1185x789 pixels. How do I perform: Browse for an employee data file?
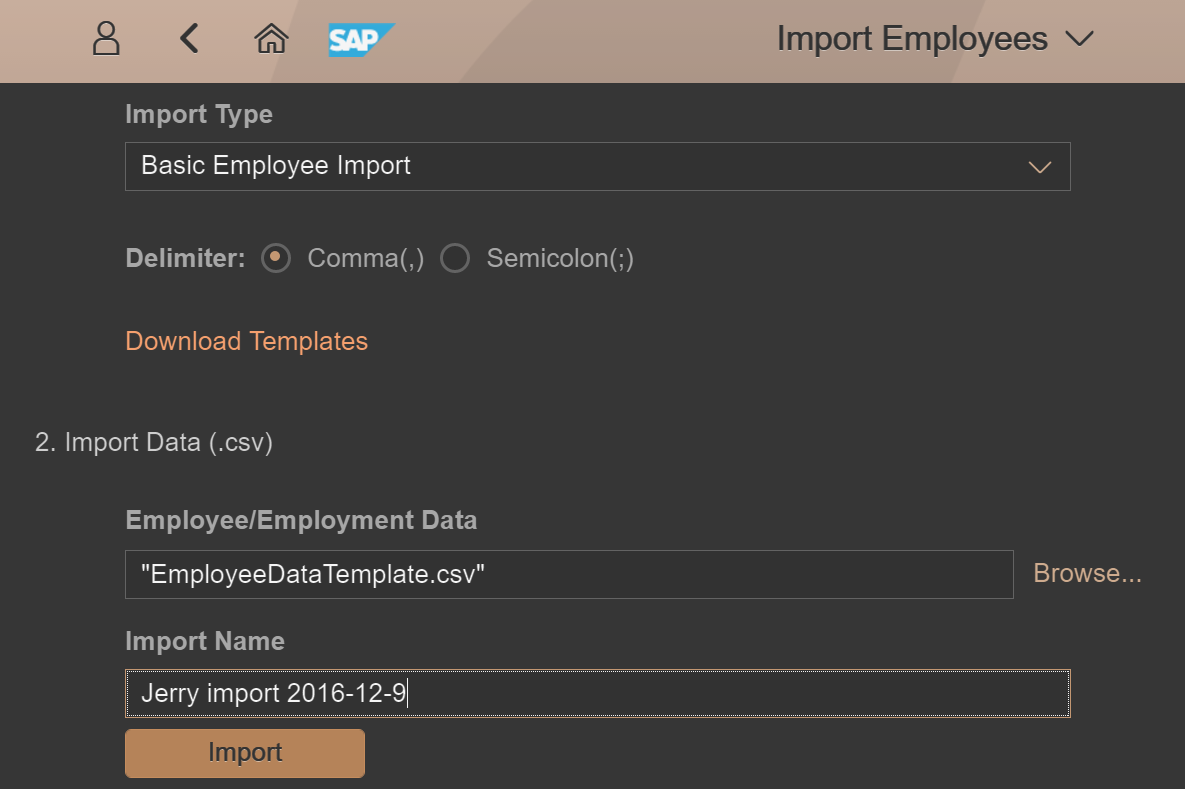(1087, 574)
